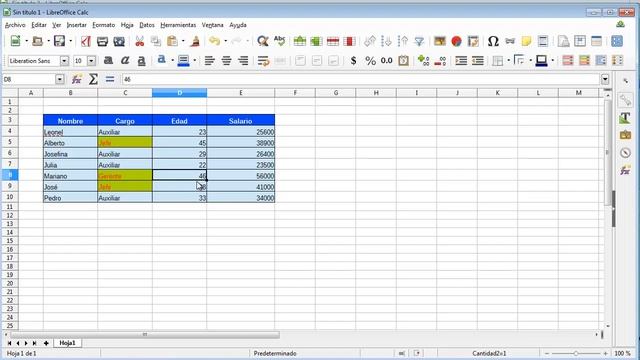Open Find and Replace icon

click(263, 41)
